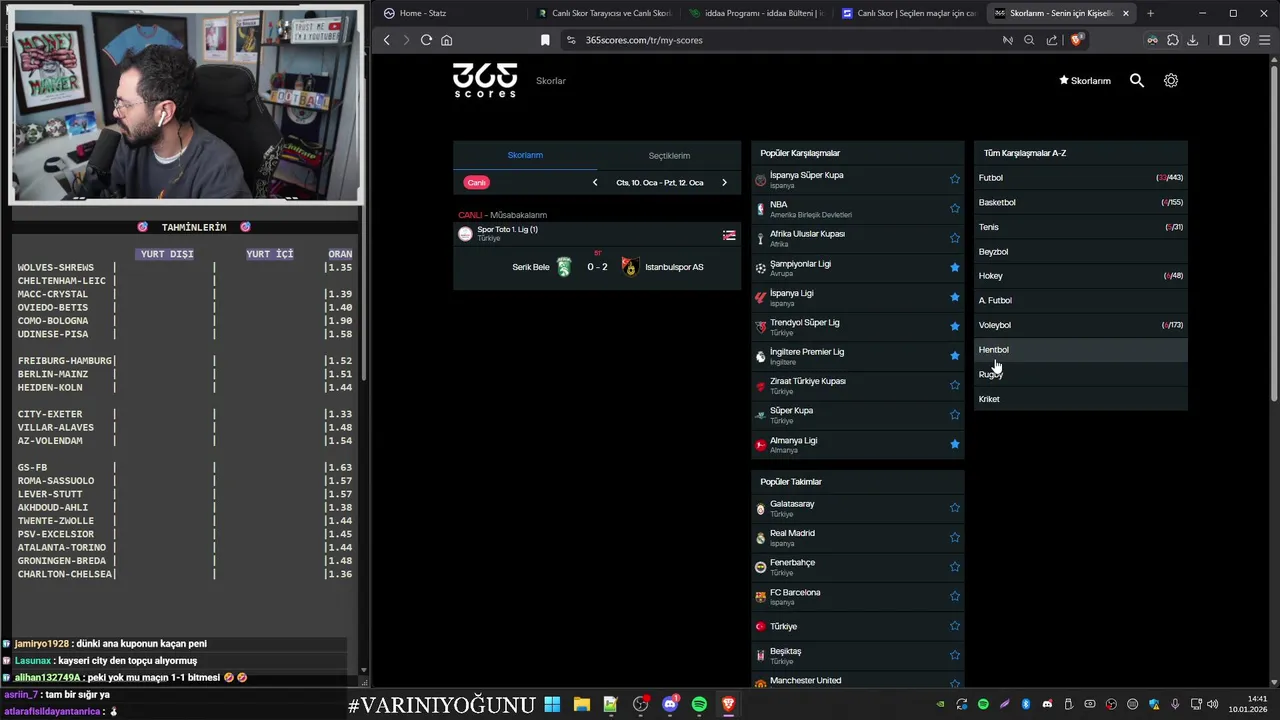Screen dimensions: 1280x720
Task: Switch to iddaa Programı browser tab
Action: tap(755, 13)
